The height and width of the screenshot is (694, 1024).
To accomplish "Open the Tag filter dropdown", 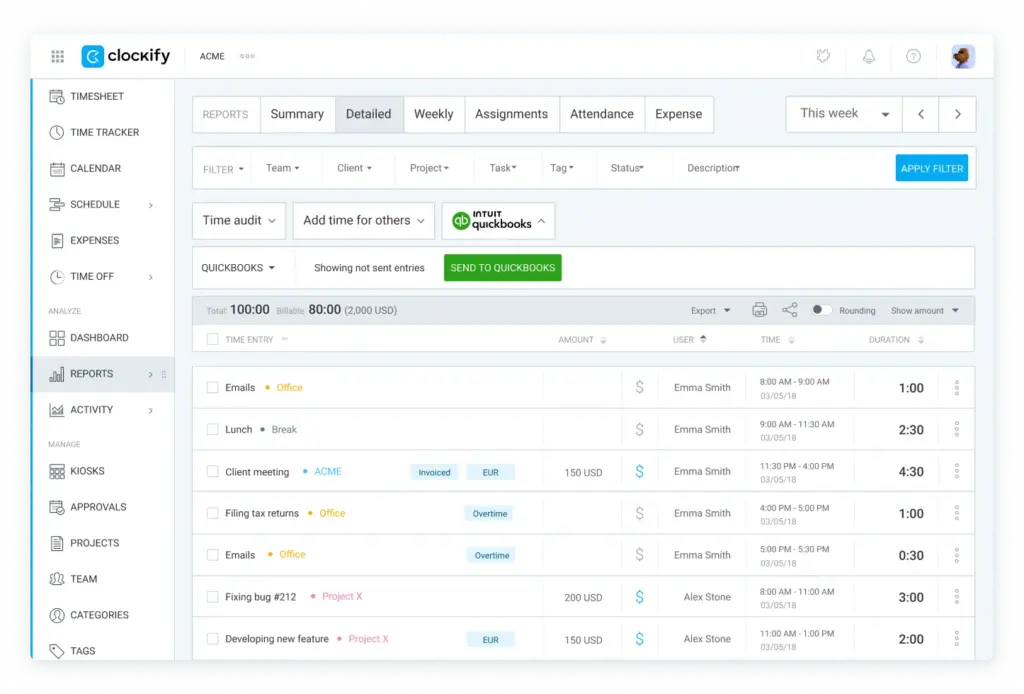I will (562, 168).
